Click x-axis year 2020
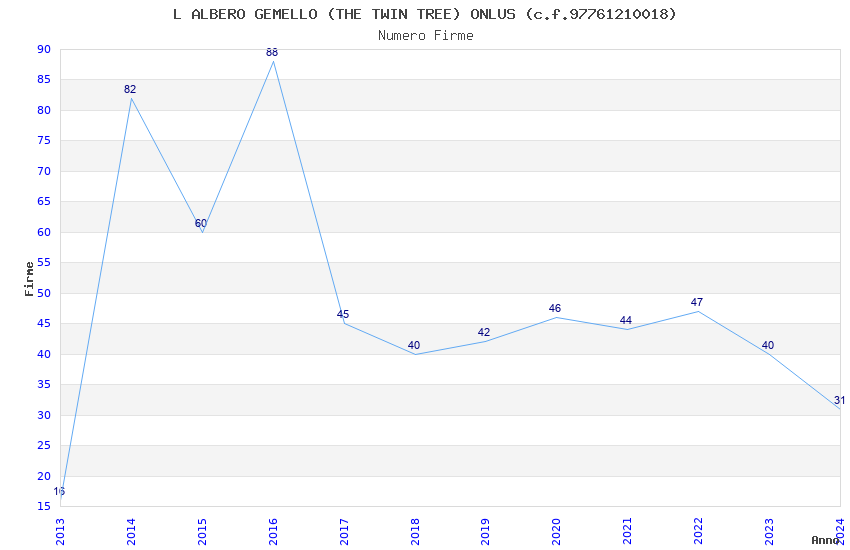The width and height of the screenshot is (850, 550). pyautogui.click(x=556, y=531)
